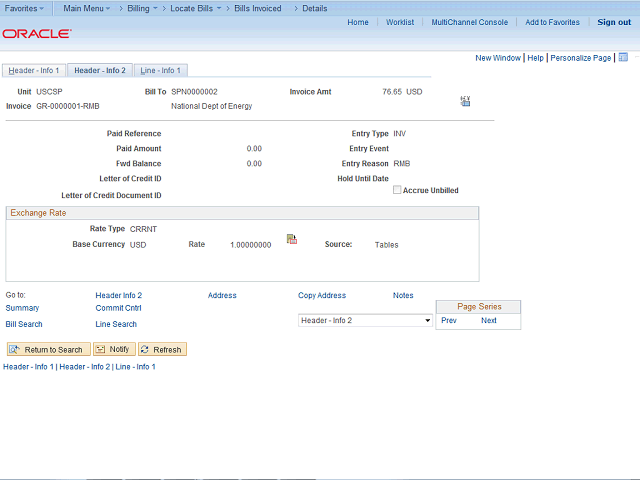Go to the Home link
Screen dimensions: 640x480
click(358, 22)
